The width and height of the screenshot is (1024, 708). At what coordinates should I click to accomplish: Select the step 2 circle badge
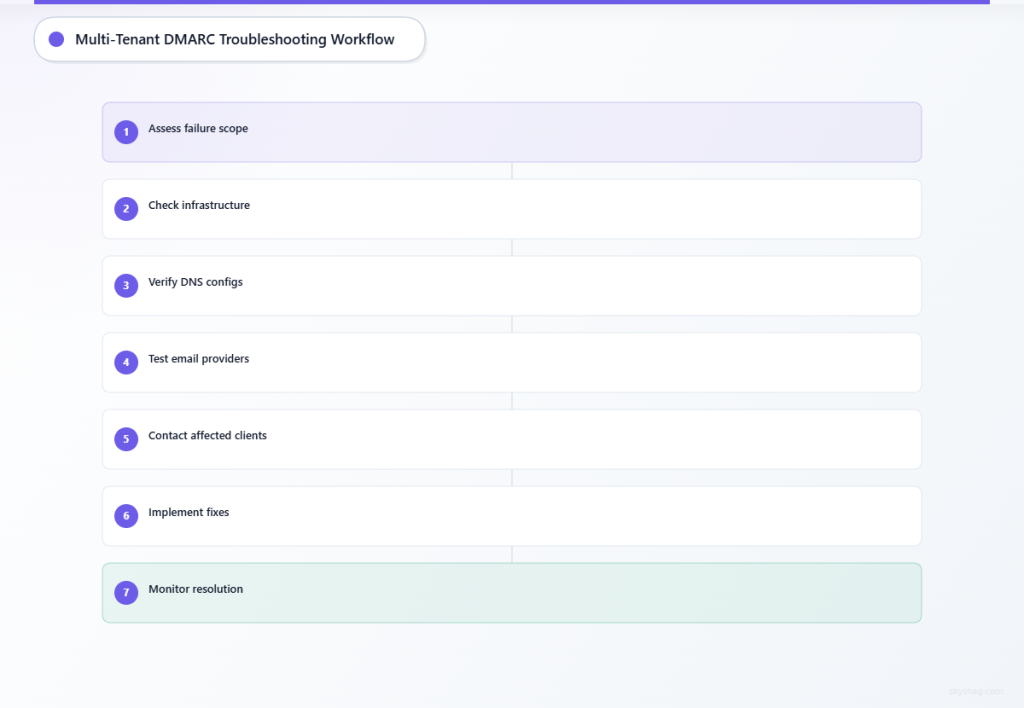pos(126,208)
